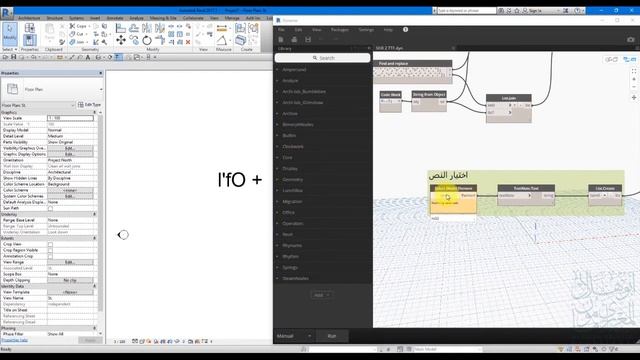Viewport: 640px width, 360px height.
Task: Open the Annotate ribbon tab
Action: (x=115, y=18)
